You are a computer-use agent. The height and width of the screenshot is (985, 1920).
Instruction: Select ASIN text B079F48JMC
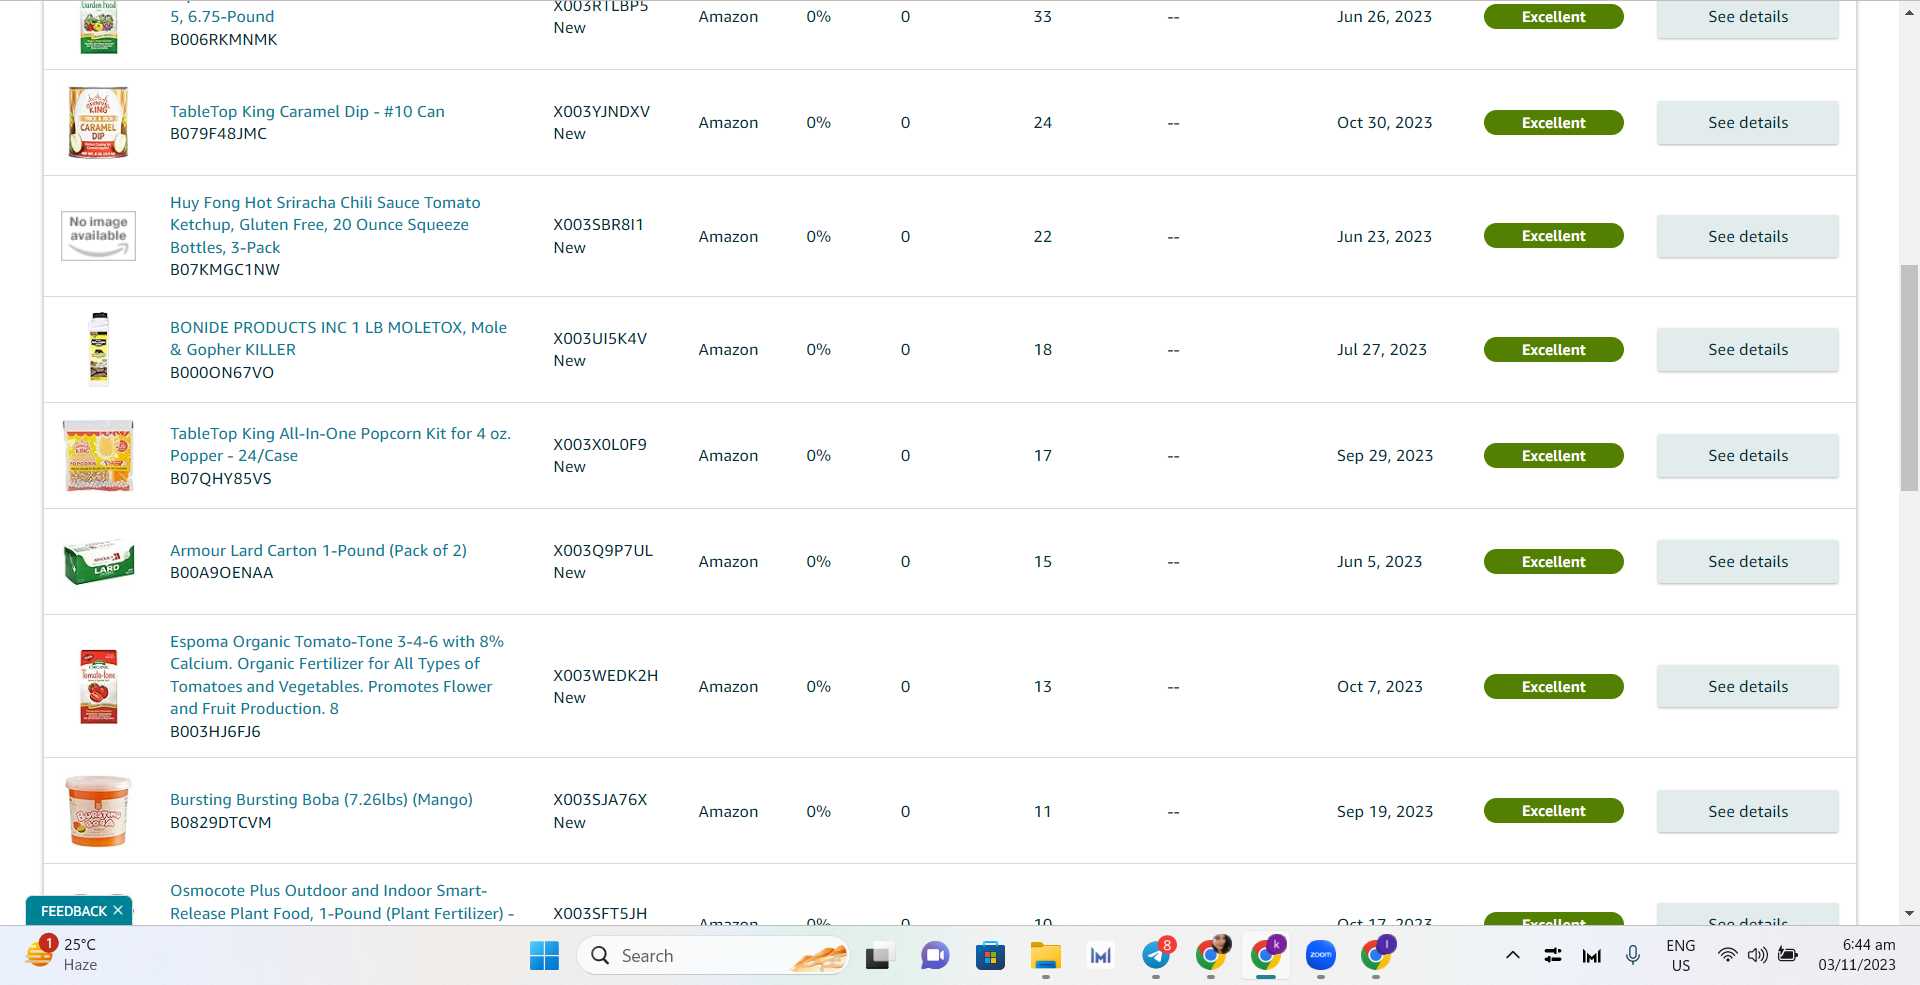point(218,133)
